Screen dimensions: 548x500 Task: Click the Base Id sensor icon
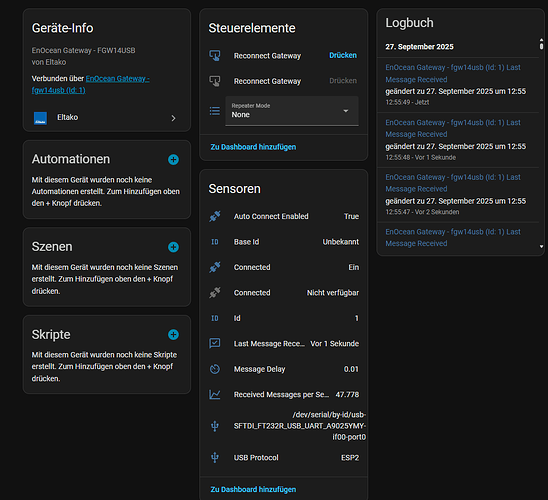pyautogui.click(x=215, y=242)
